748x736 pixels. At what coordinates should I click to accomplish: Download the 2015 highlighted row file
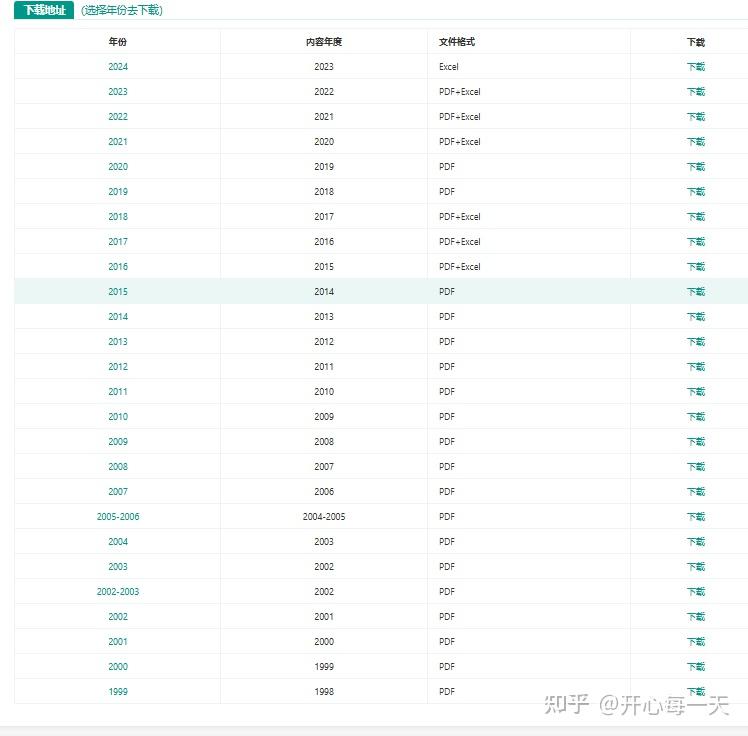click(696, 291)
